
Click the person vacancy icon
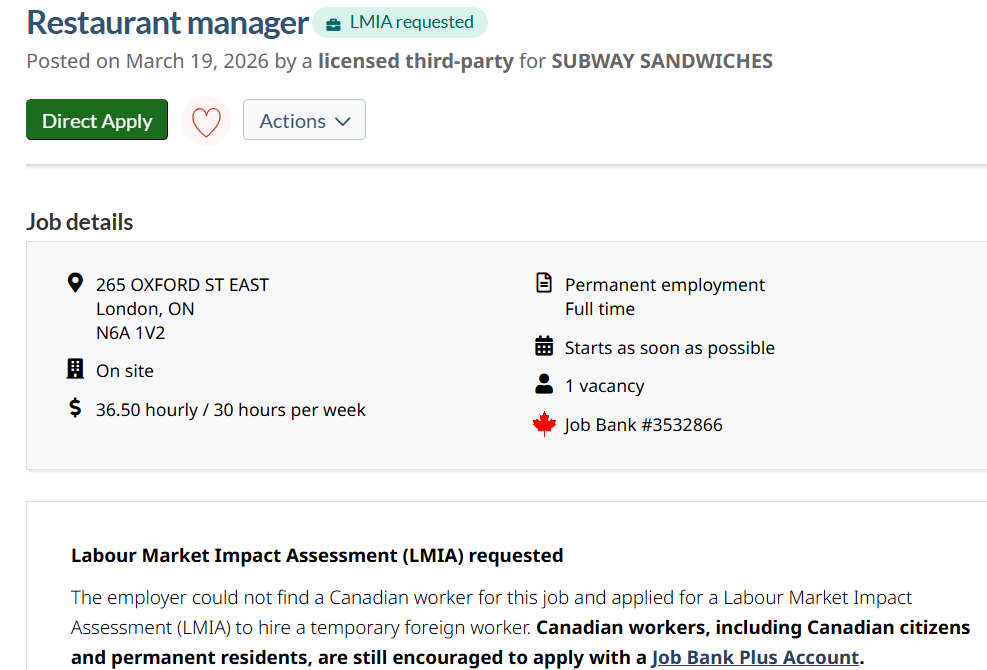point(544,385)
